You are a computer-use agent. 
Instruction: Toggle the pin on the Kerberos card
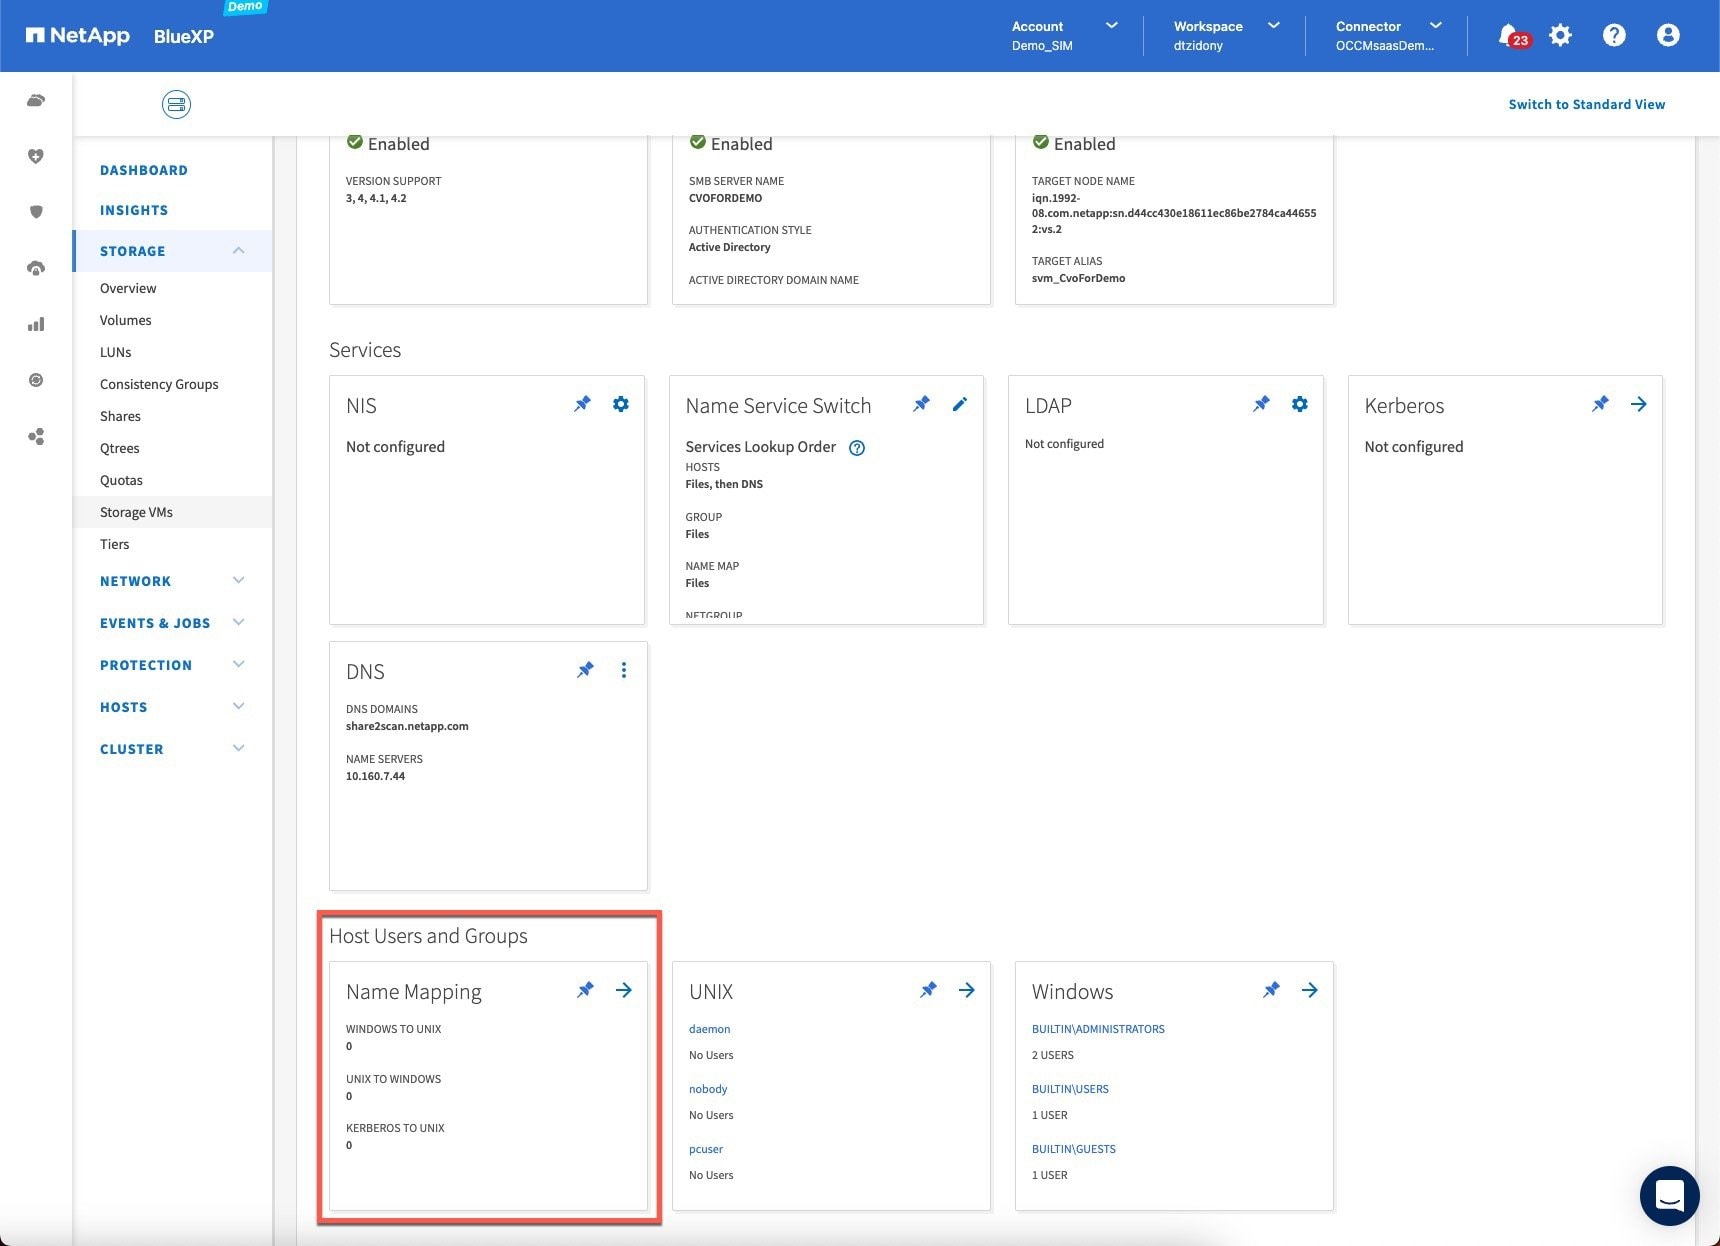1600,405
